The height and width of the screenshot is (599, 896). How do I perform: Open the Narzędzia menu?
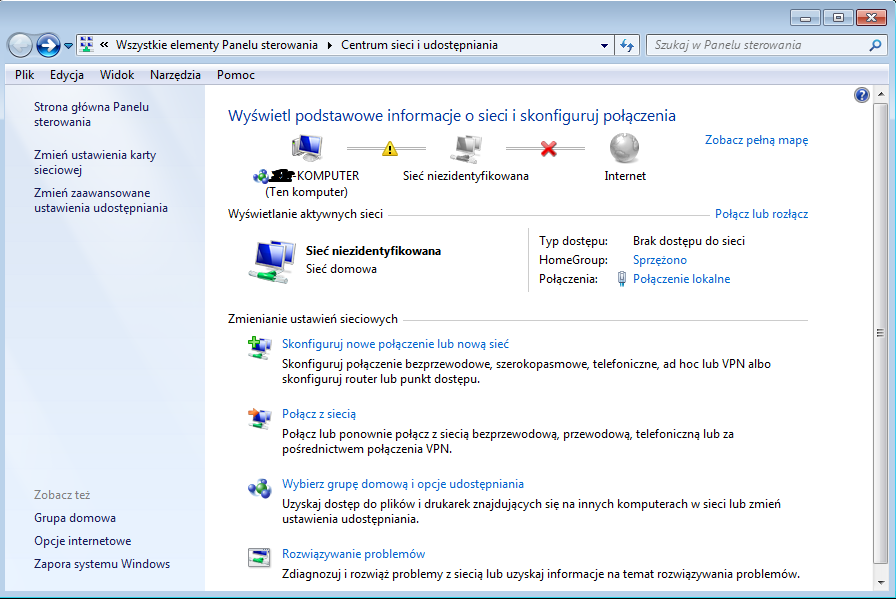point(175,75)
